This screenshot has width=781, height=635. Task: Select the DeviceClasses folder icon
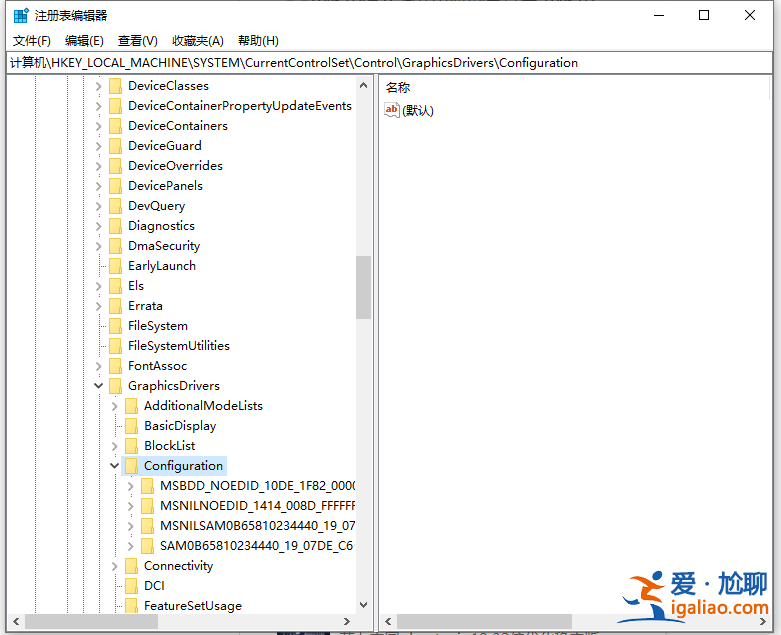point(115,86)
